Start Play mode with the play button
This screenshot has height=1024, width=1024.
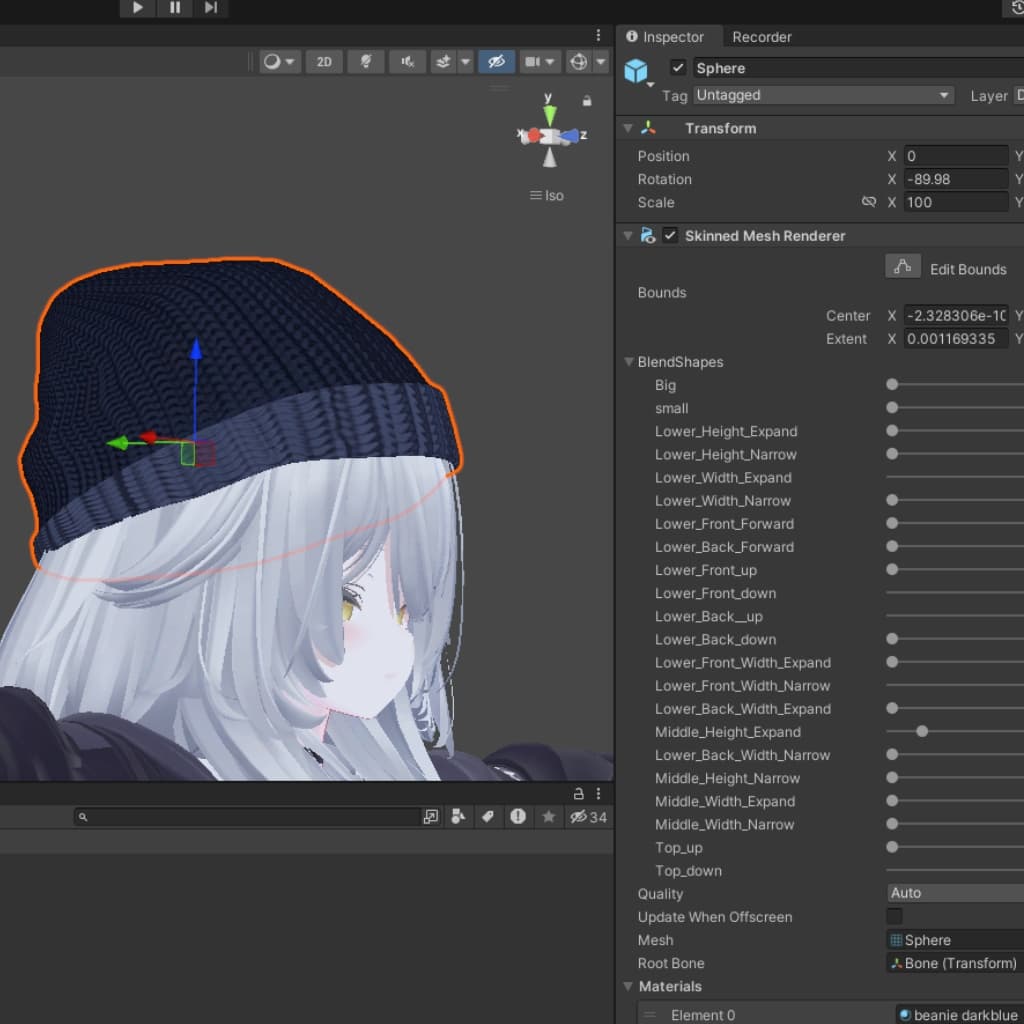click(137, 8)
